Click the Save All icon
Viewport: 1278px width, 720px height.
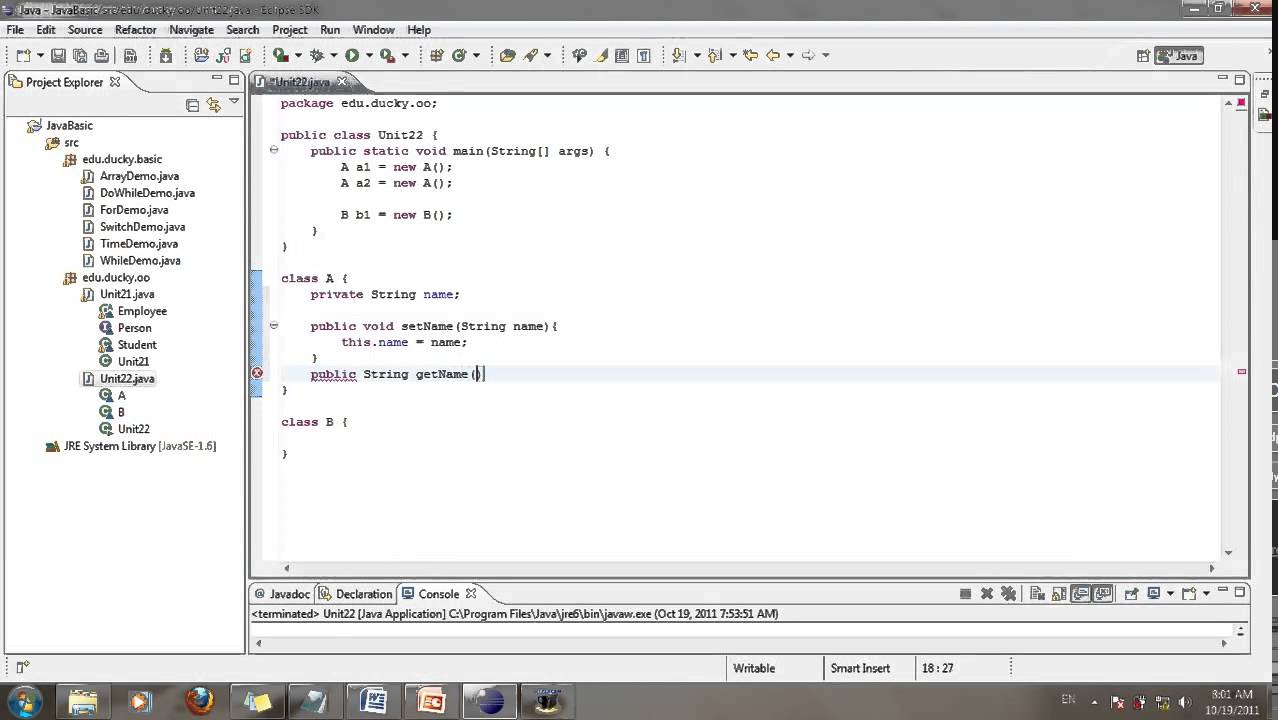click(x=80, y=56)
